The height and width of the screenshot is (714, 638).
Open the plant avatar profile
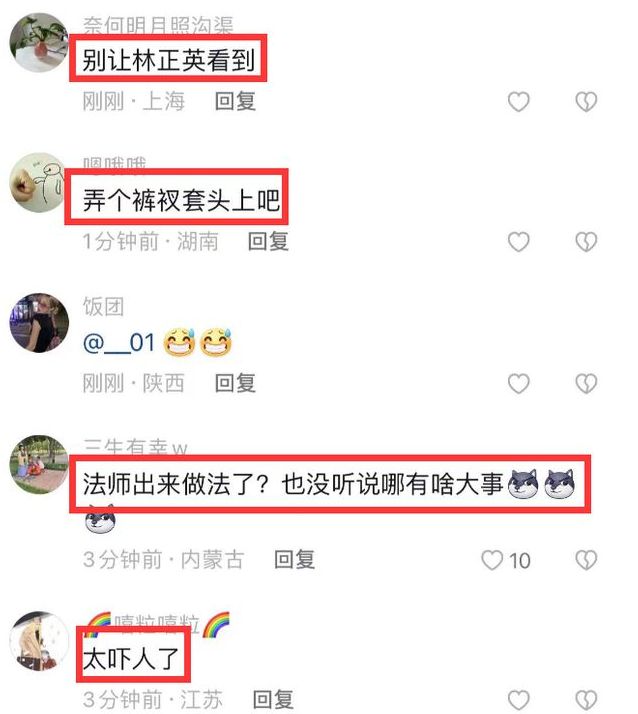tap(39, 42)
